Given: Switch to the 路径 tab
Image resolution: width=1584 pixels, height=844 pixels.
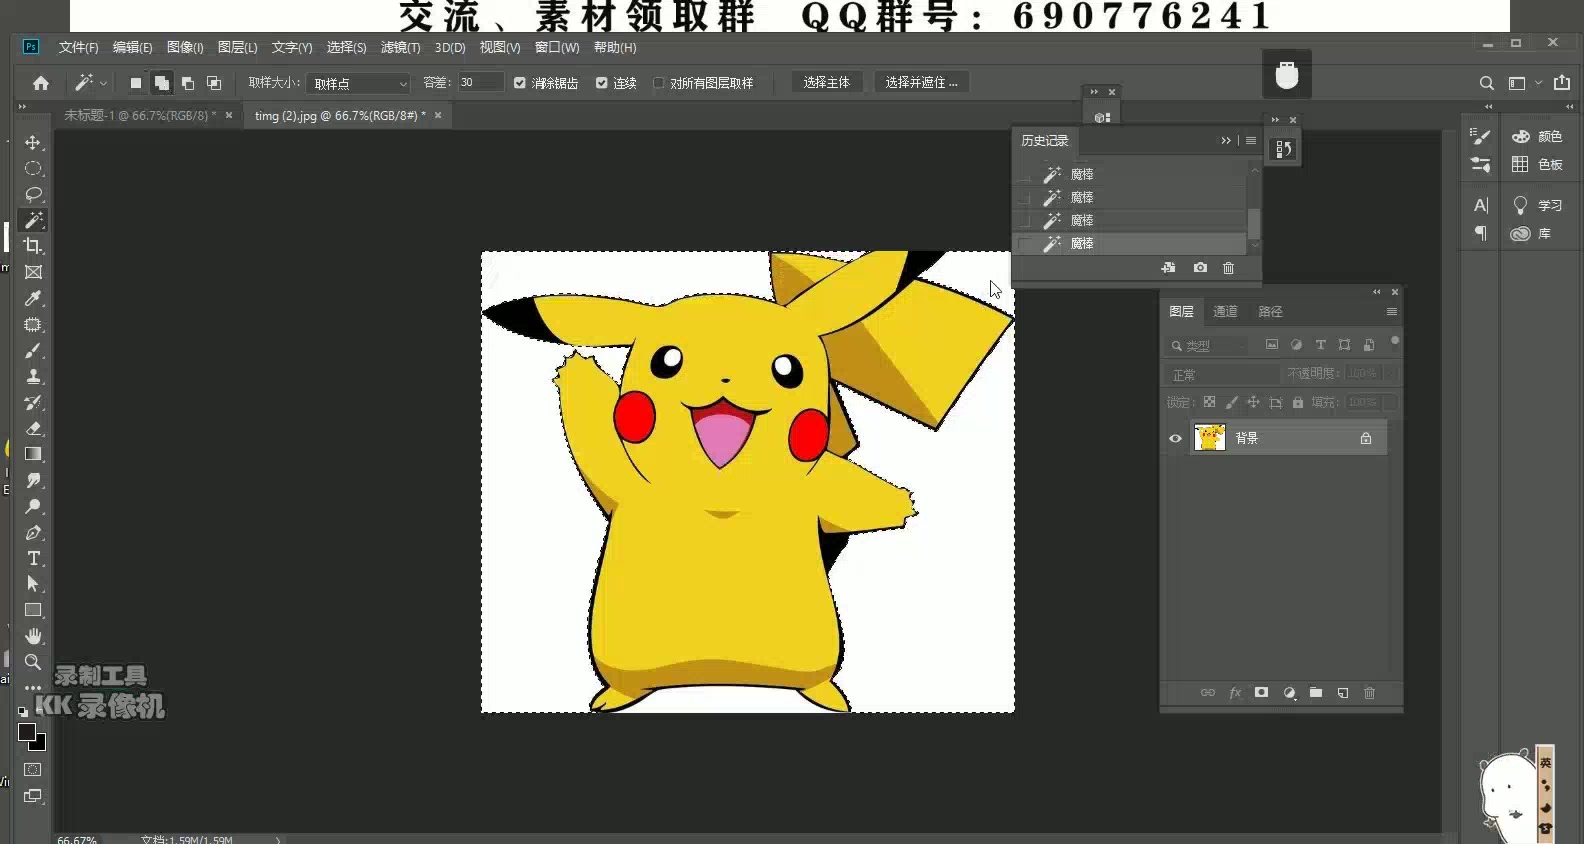Looking at the screenshot, I should point(1270,312).
